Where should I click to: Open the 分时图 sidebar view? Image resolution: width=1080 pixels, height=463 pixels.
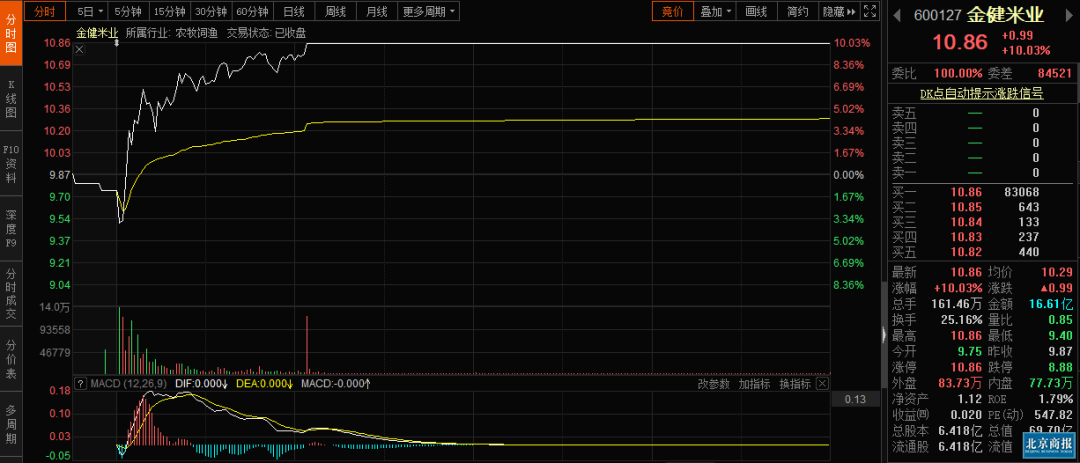[10, 33]
